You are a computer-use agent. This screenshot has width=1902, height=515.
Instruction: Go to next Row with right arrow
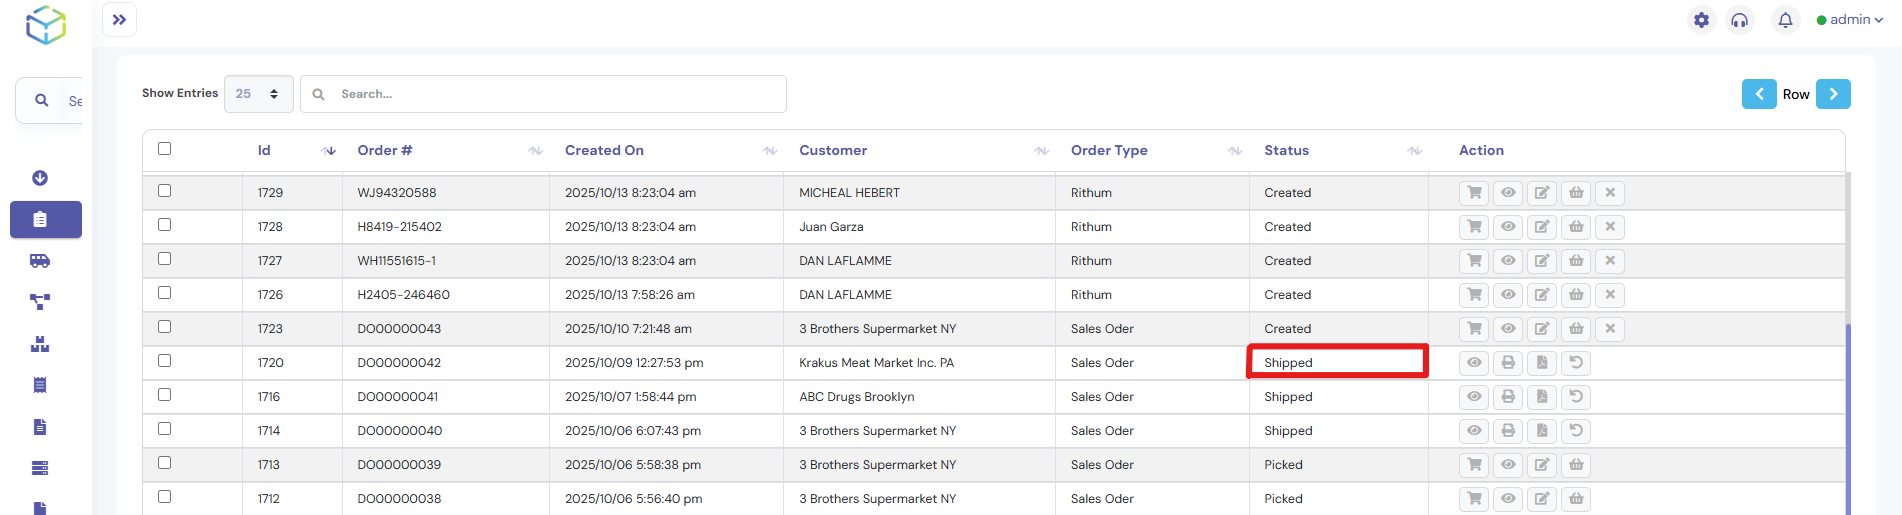1833,94
